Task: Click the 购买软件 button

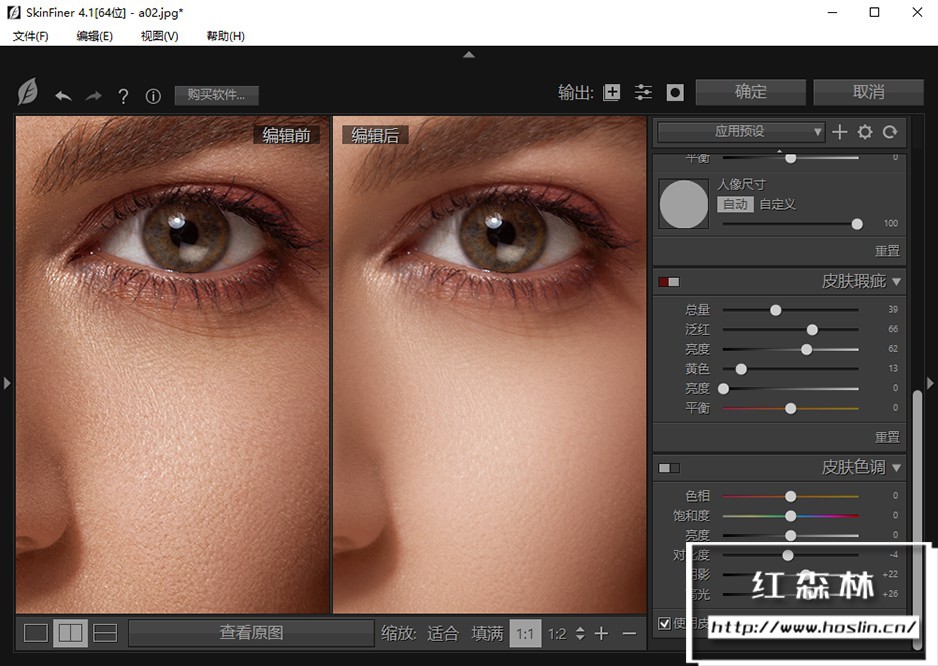Action: (216, 95)
